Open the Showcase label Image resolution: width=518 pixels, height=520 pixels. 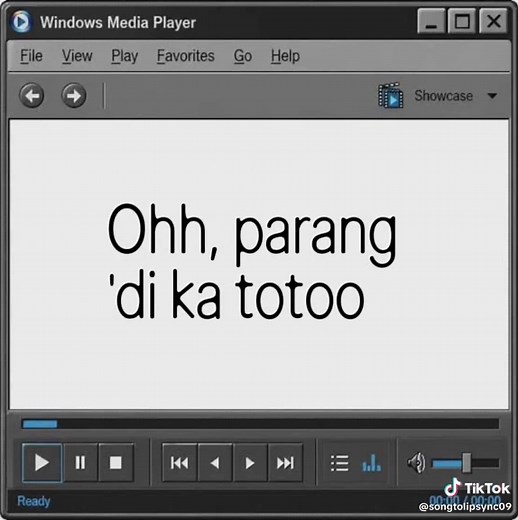click(x=443, y=96)
